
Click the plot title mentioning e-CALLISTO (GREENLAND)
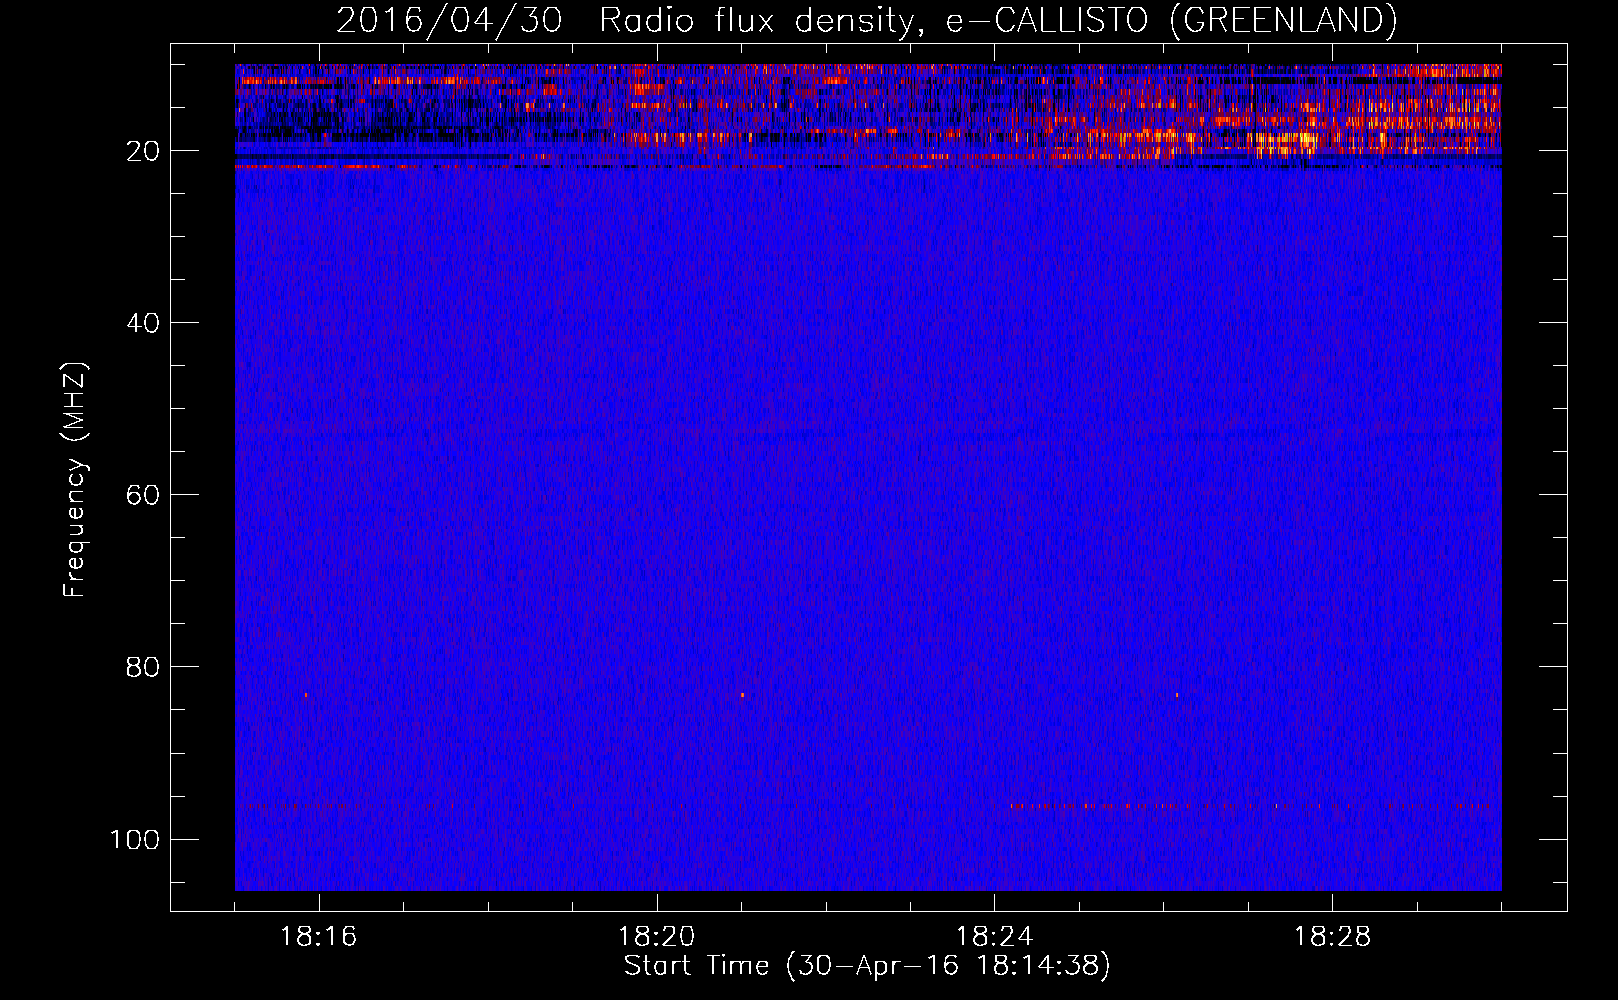click(x=867, y=20)
